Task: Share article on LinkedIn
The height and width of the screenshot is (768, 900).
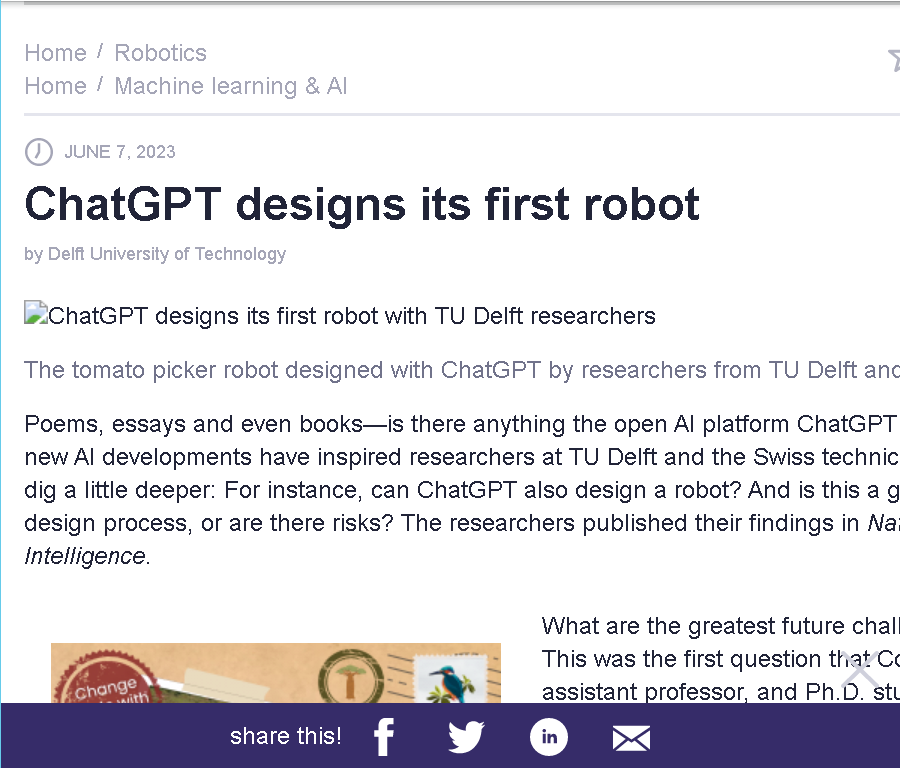Action: coord(548,737)
